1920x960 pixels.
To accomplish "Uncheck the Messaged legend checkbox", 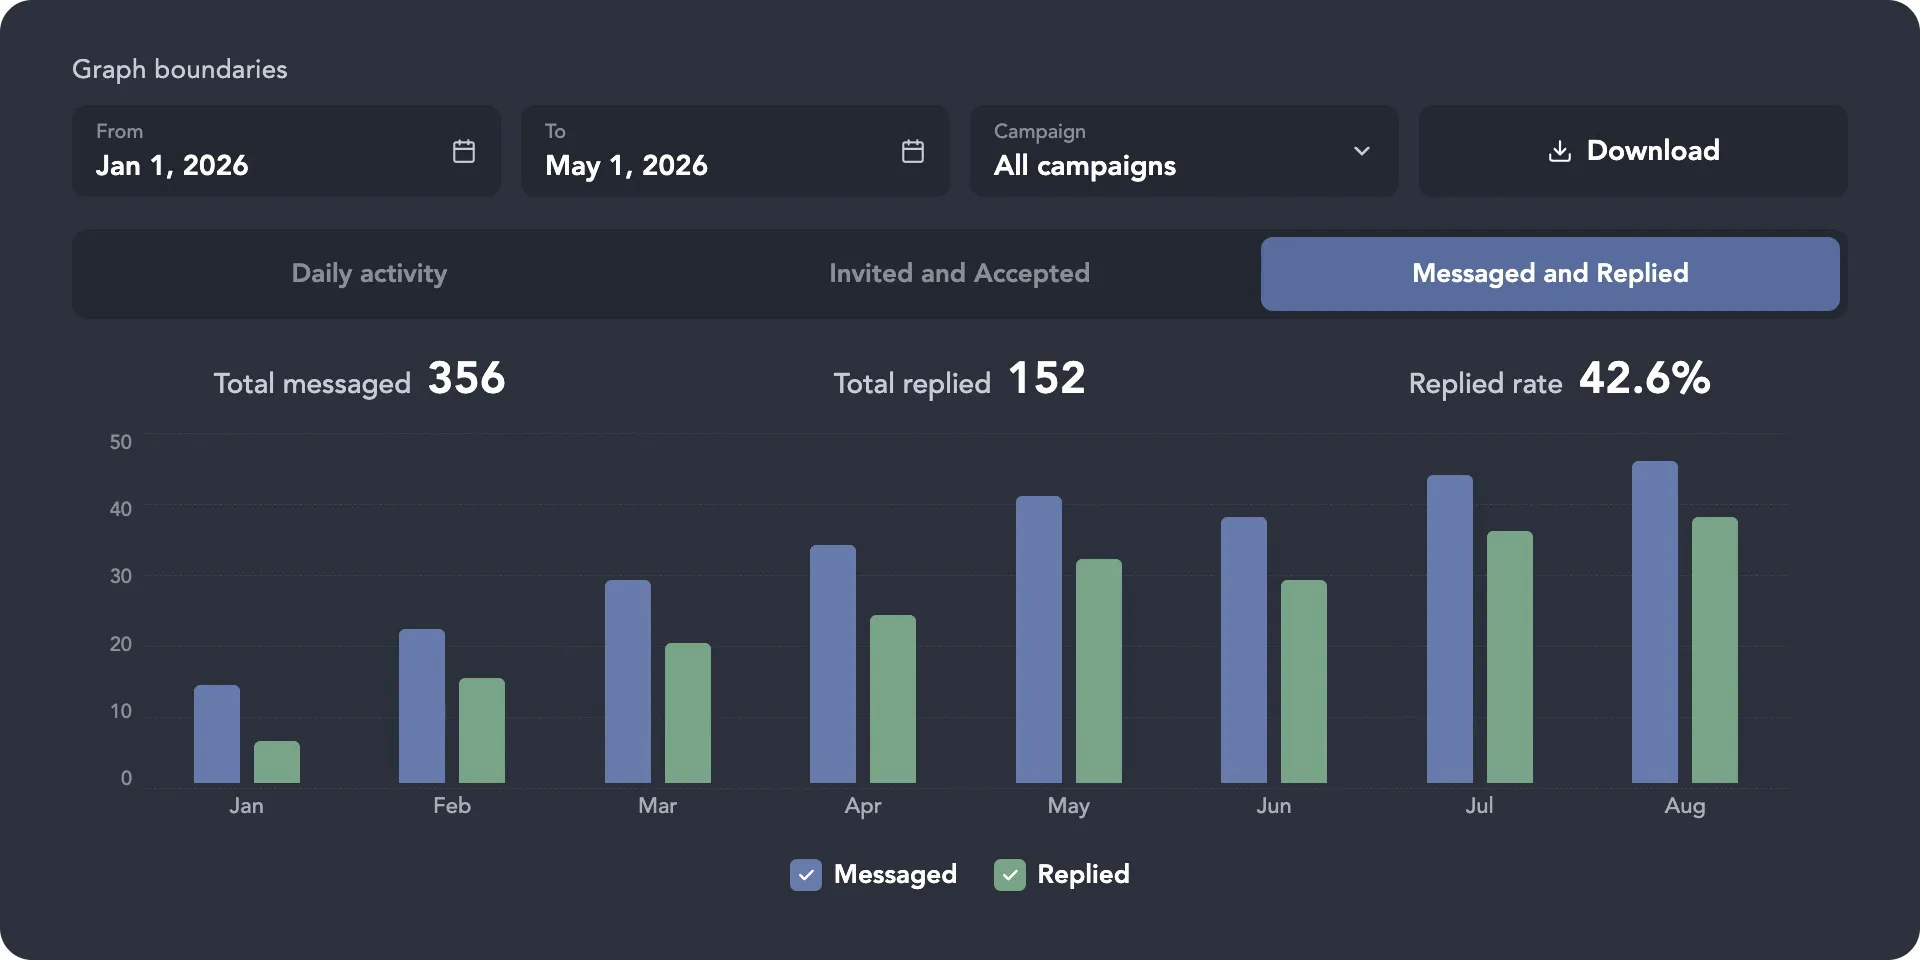I will coord(806,874).
